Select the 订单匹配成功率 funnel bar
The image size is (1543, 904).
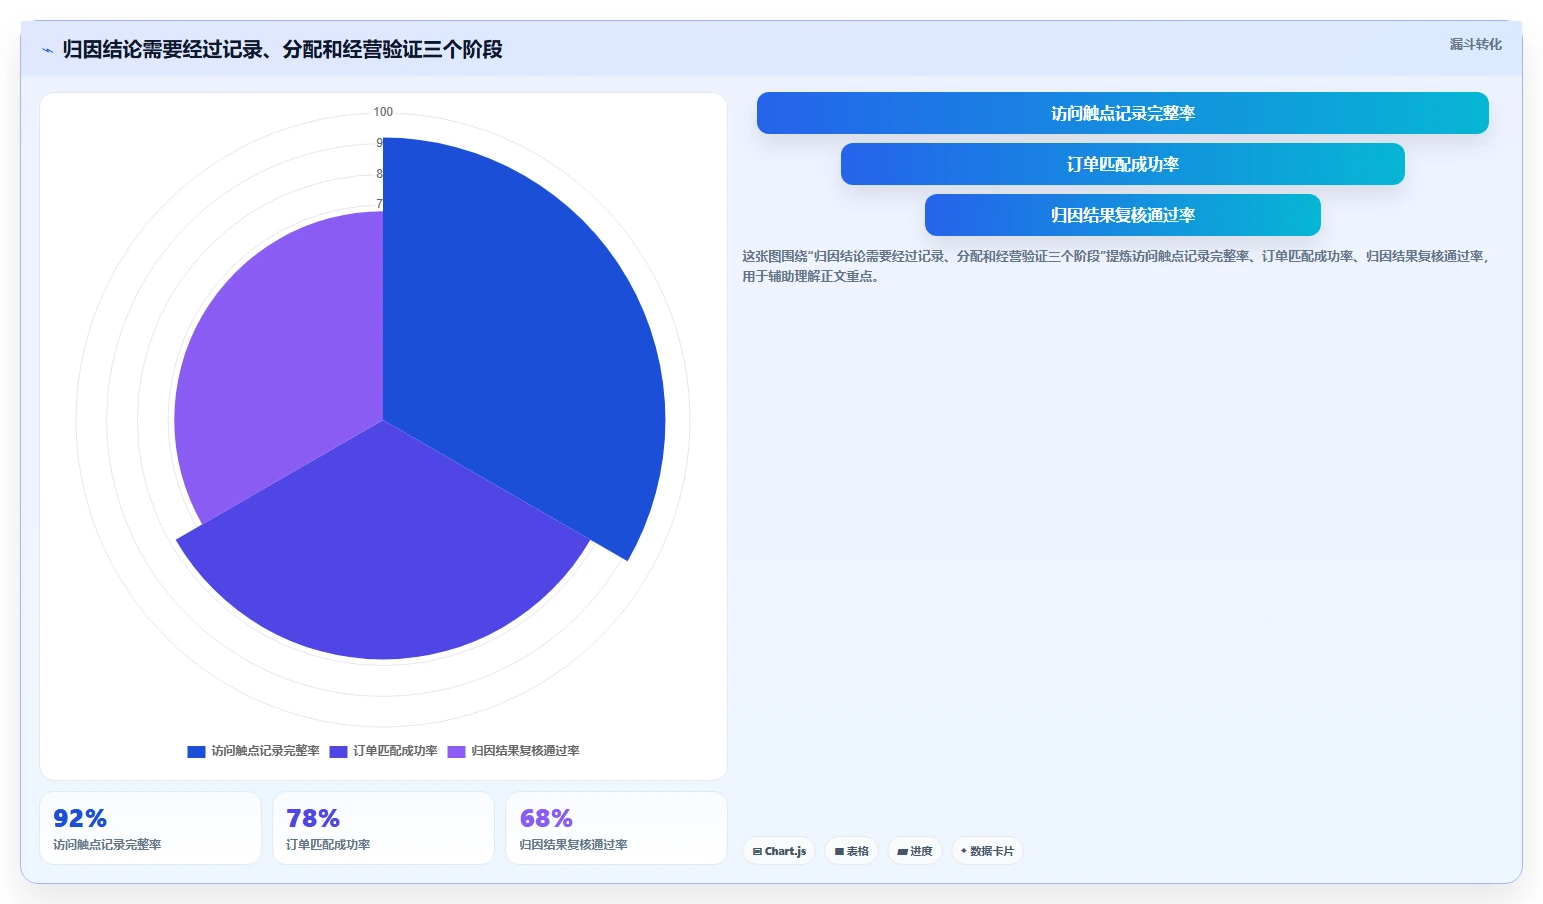pos(1122,164)
